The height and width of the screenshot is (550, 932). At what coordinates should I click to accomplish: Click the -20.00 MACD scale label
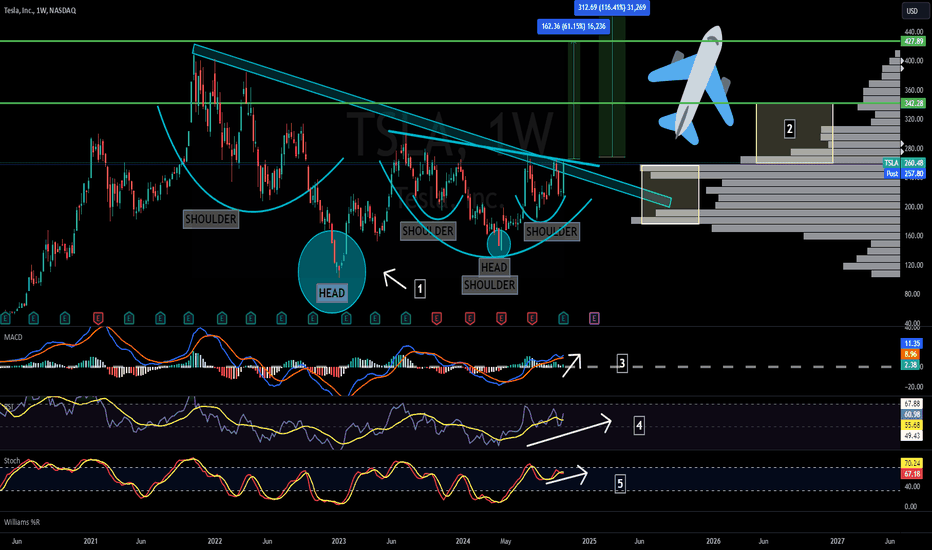coord(914,387)
